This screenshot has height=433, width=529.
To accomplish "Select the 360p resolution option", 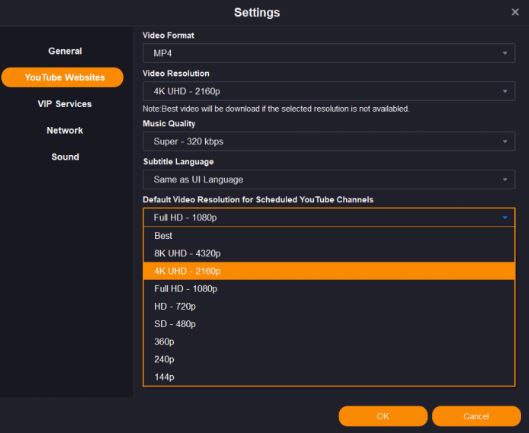I will (329, 342).
